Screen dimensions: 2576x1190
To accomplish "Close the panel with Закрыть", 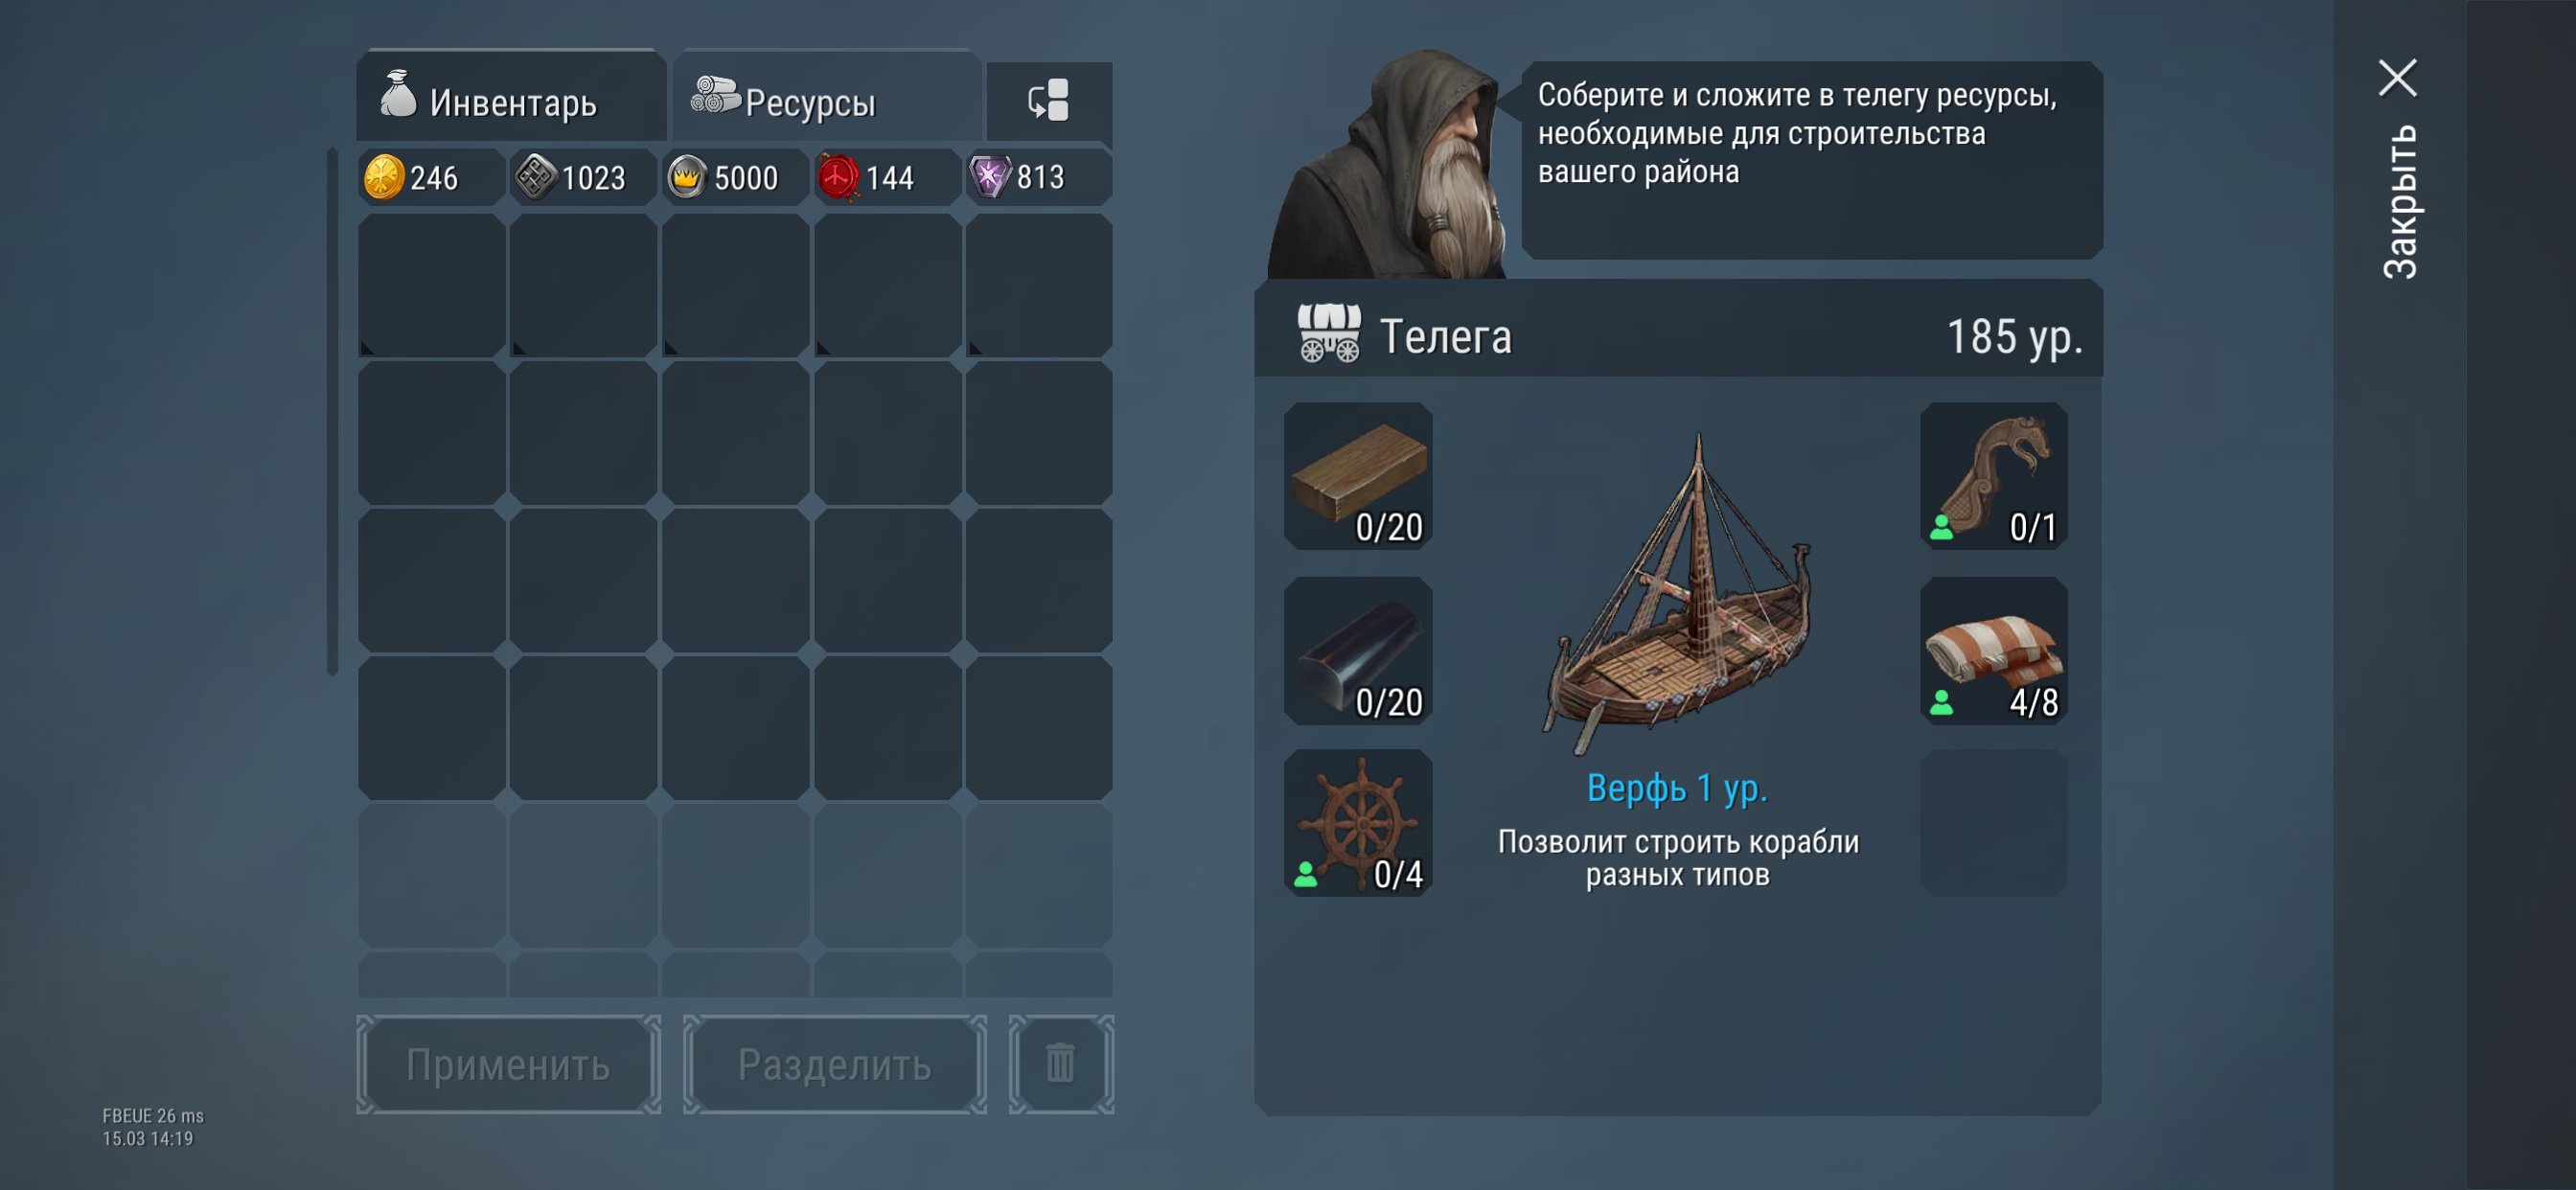I will tap(2399, 167).
